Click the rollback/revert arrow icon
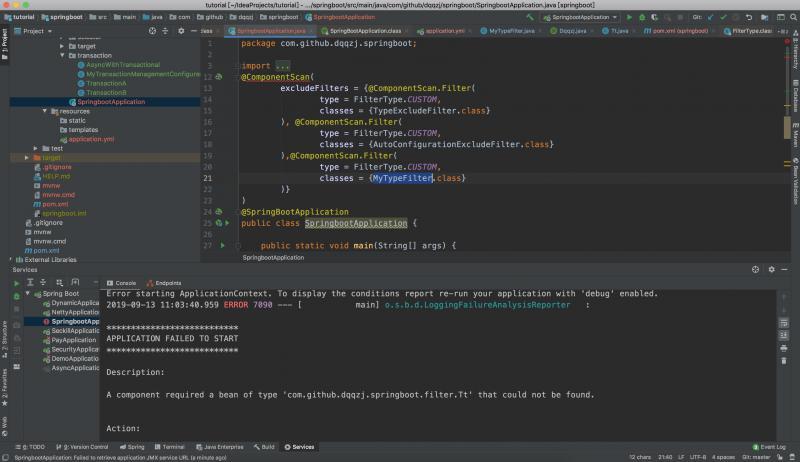This screenshot has height=462, width=800. pos(748,17)
